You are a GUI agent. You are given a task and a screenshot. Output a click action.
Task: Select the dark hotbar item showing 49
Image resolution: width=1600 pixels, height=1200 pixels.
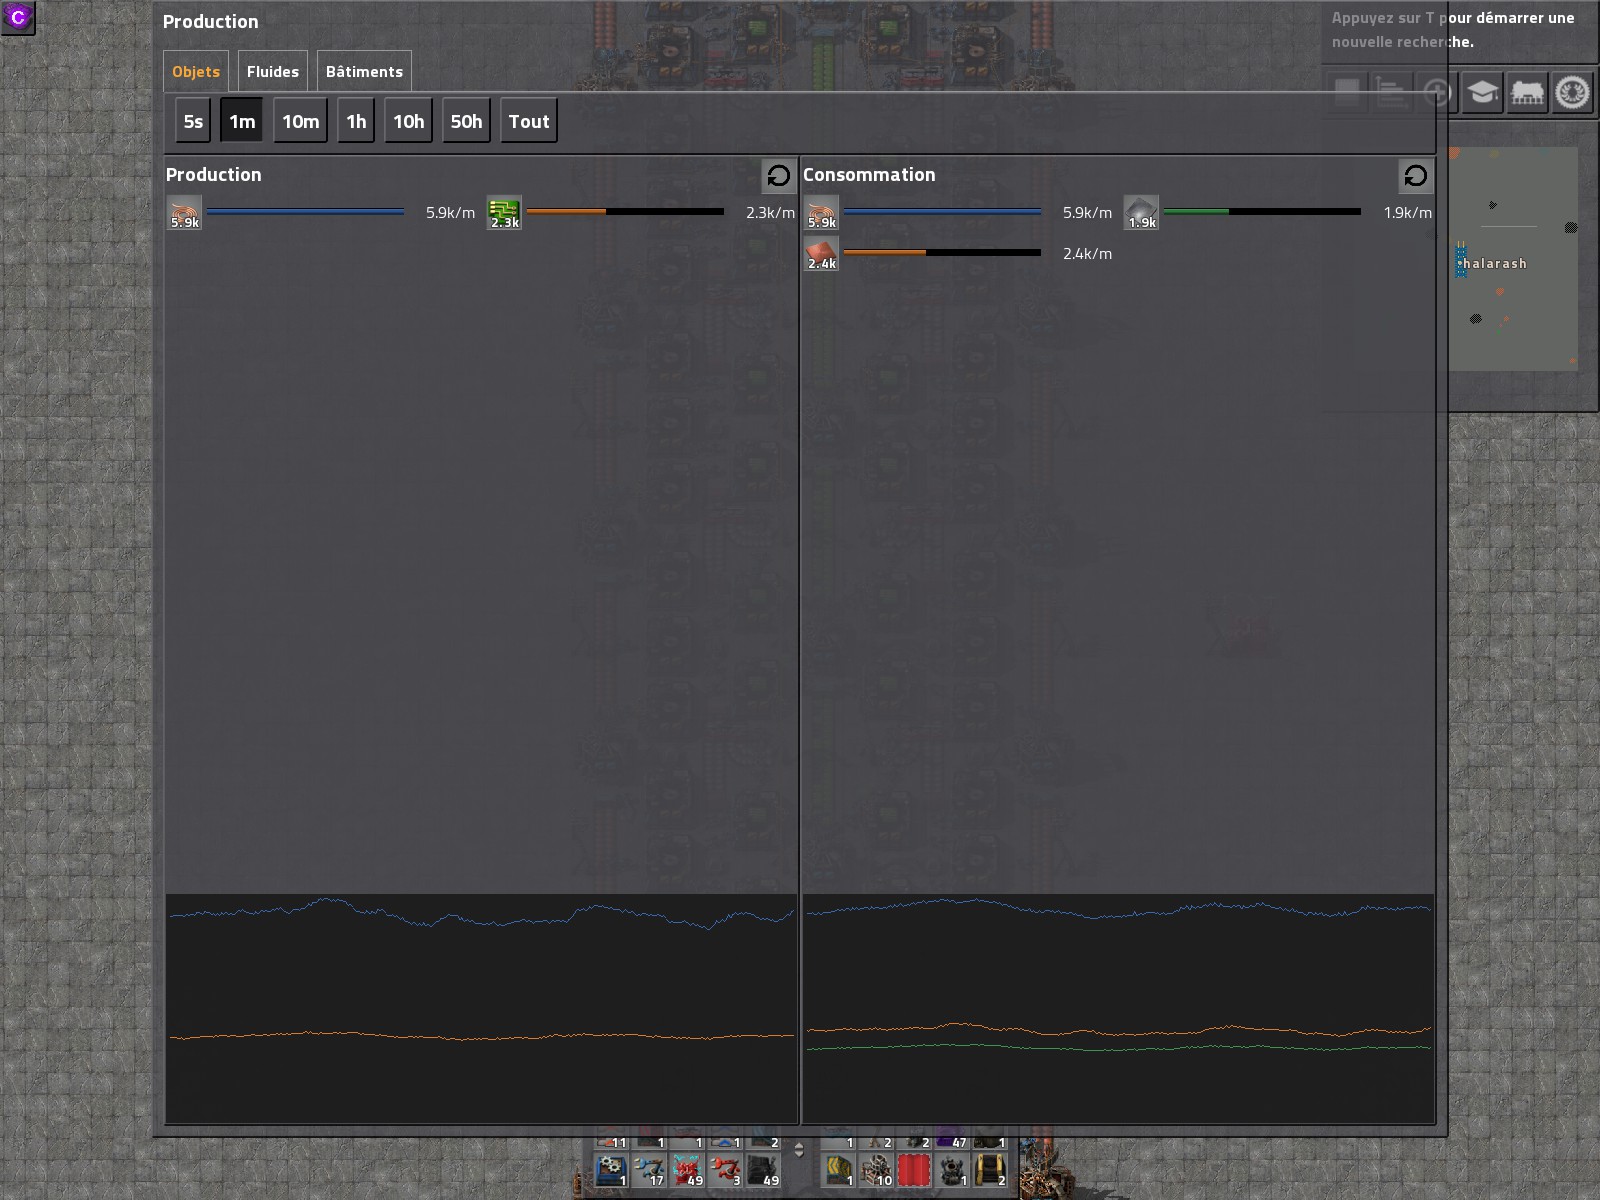click(762, 1169)
